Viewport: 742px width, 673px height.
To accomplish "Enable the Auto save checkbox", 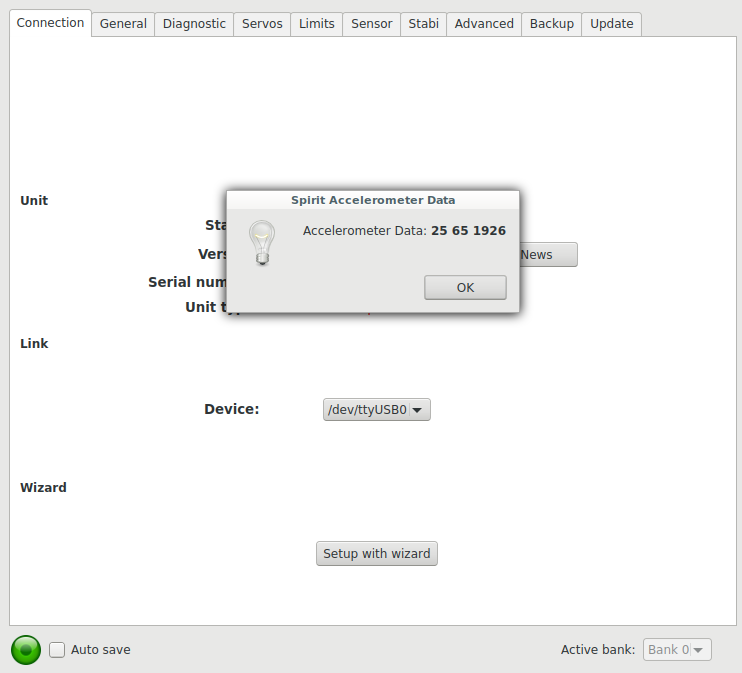I will [x=58, y=650].
